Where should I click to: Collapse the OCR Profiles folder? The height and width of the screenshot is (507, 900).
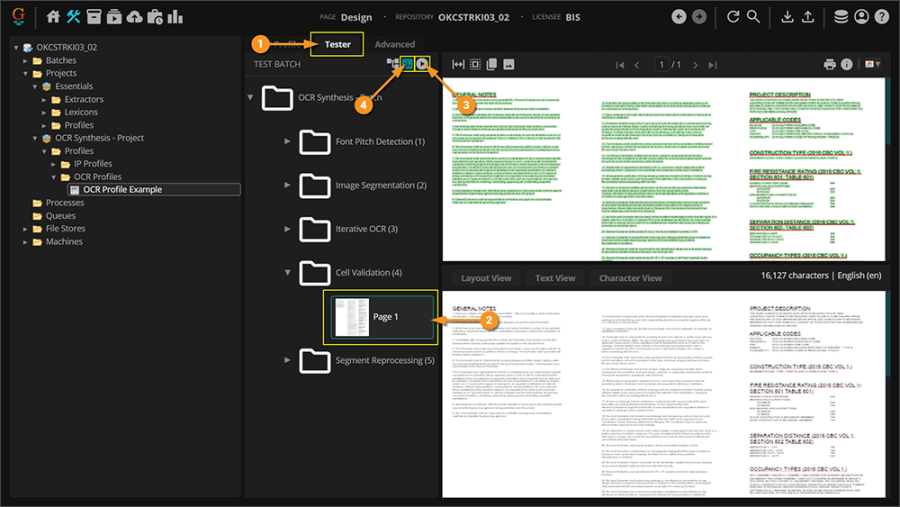coord(53,177)
